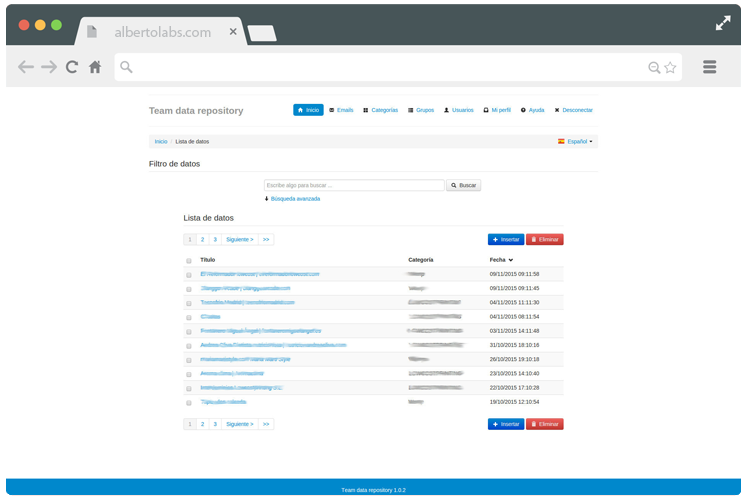Click the browser back arrow

click(x=26, y=67)
